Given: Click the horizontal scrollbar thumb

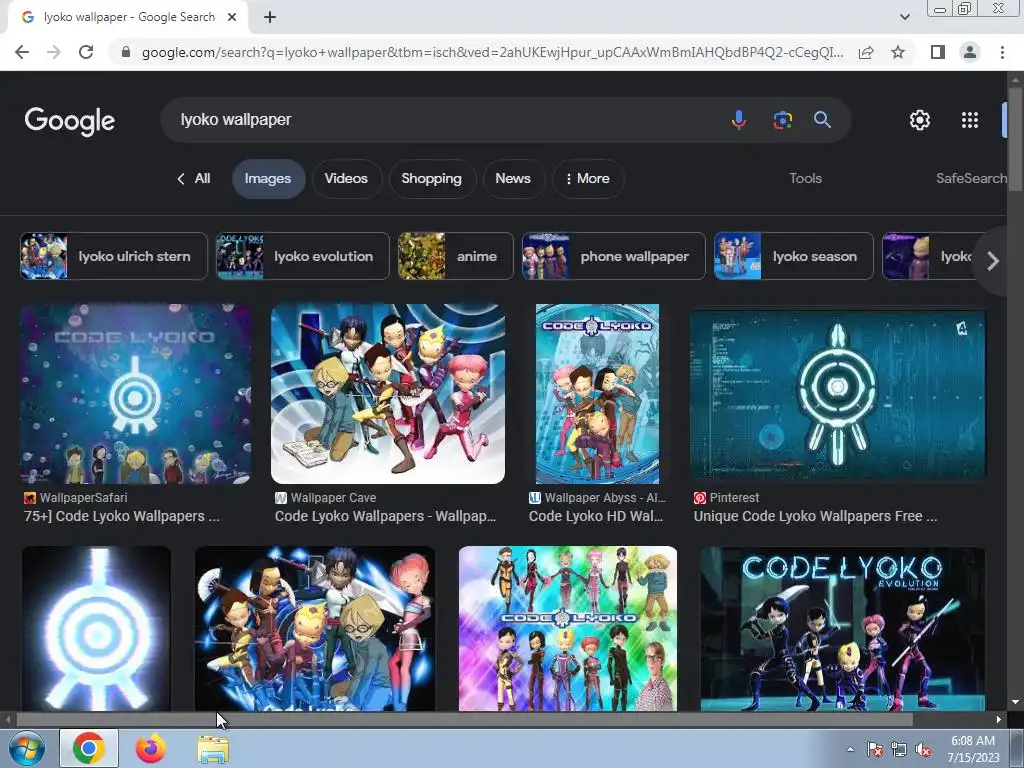Looking at the screenshot, I should click(464, 720).
